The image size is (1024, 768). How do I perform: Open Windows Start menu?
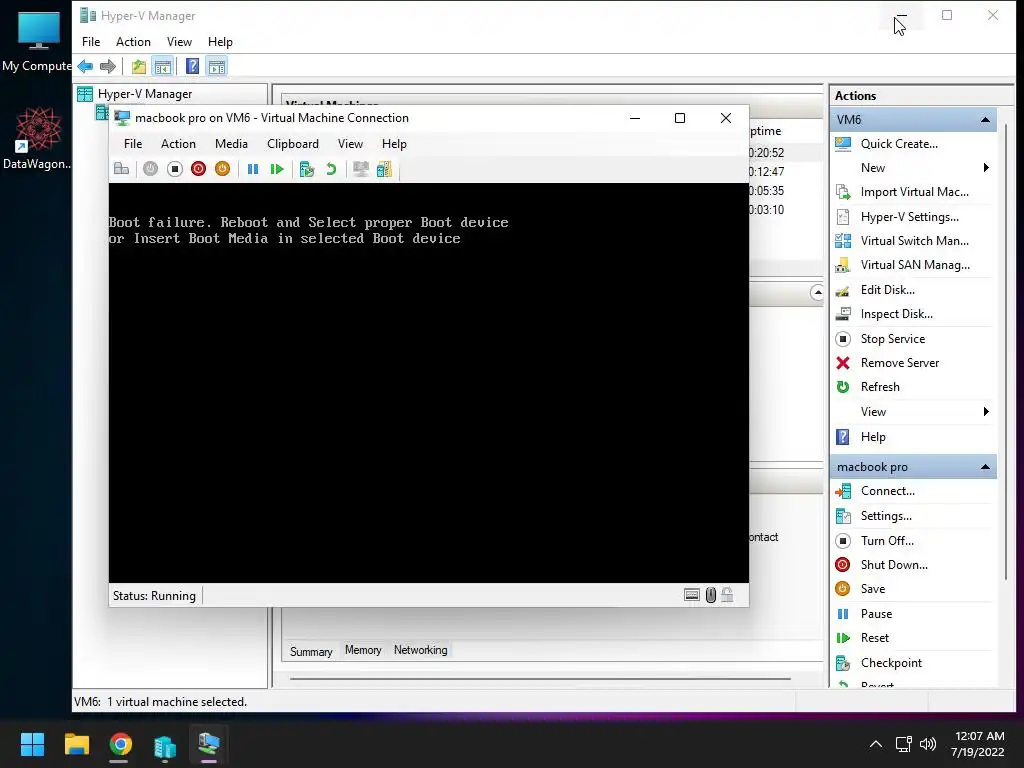click(32, 744)
